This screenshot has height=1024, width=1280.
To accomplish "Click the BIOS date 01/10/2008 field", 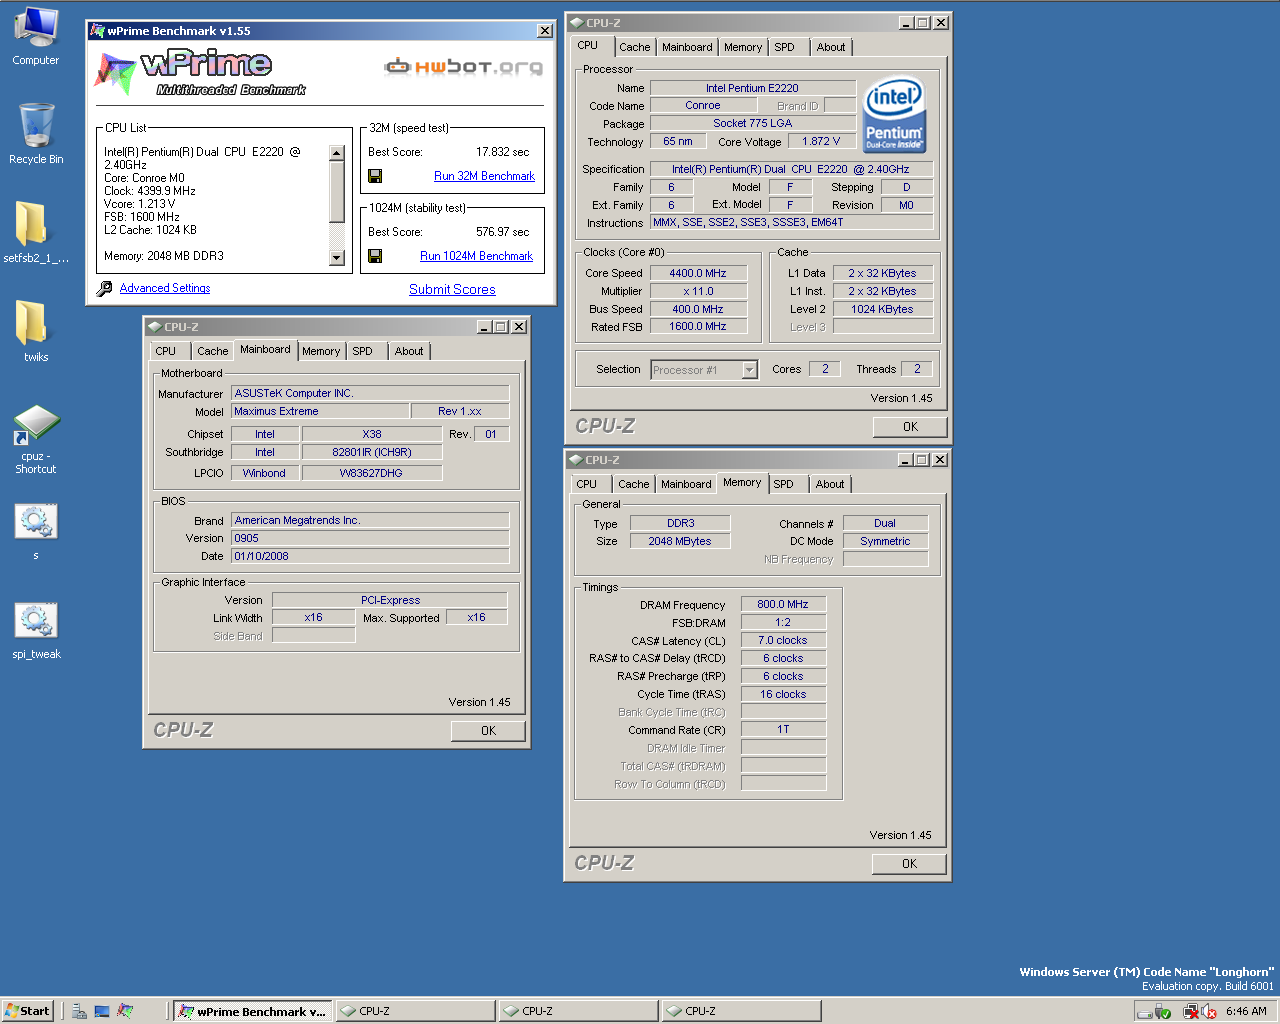I will (370, 556).
